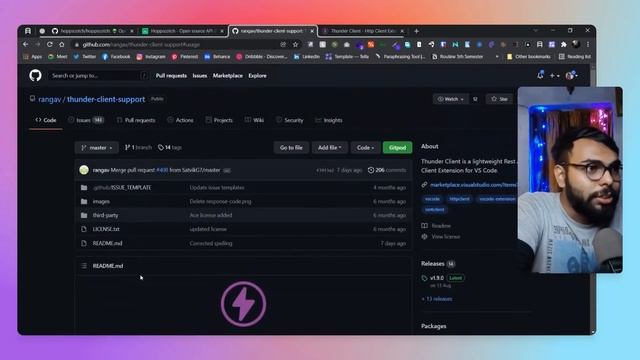The height and width of the screenshot is (360, 640).
Task: Bookmark this page with the star icon
Action: point(296,44)
